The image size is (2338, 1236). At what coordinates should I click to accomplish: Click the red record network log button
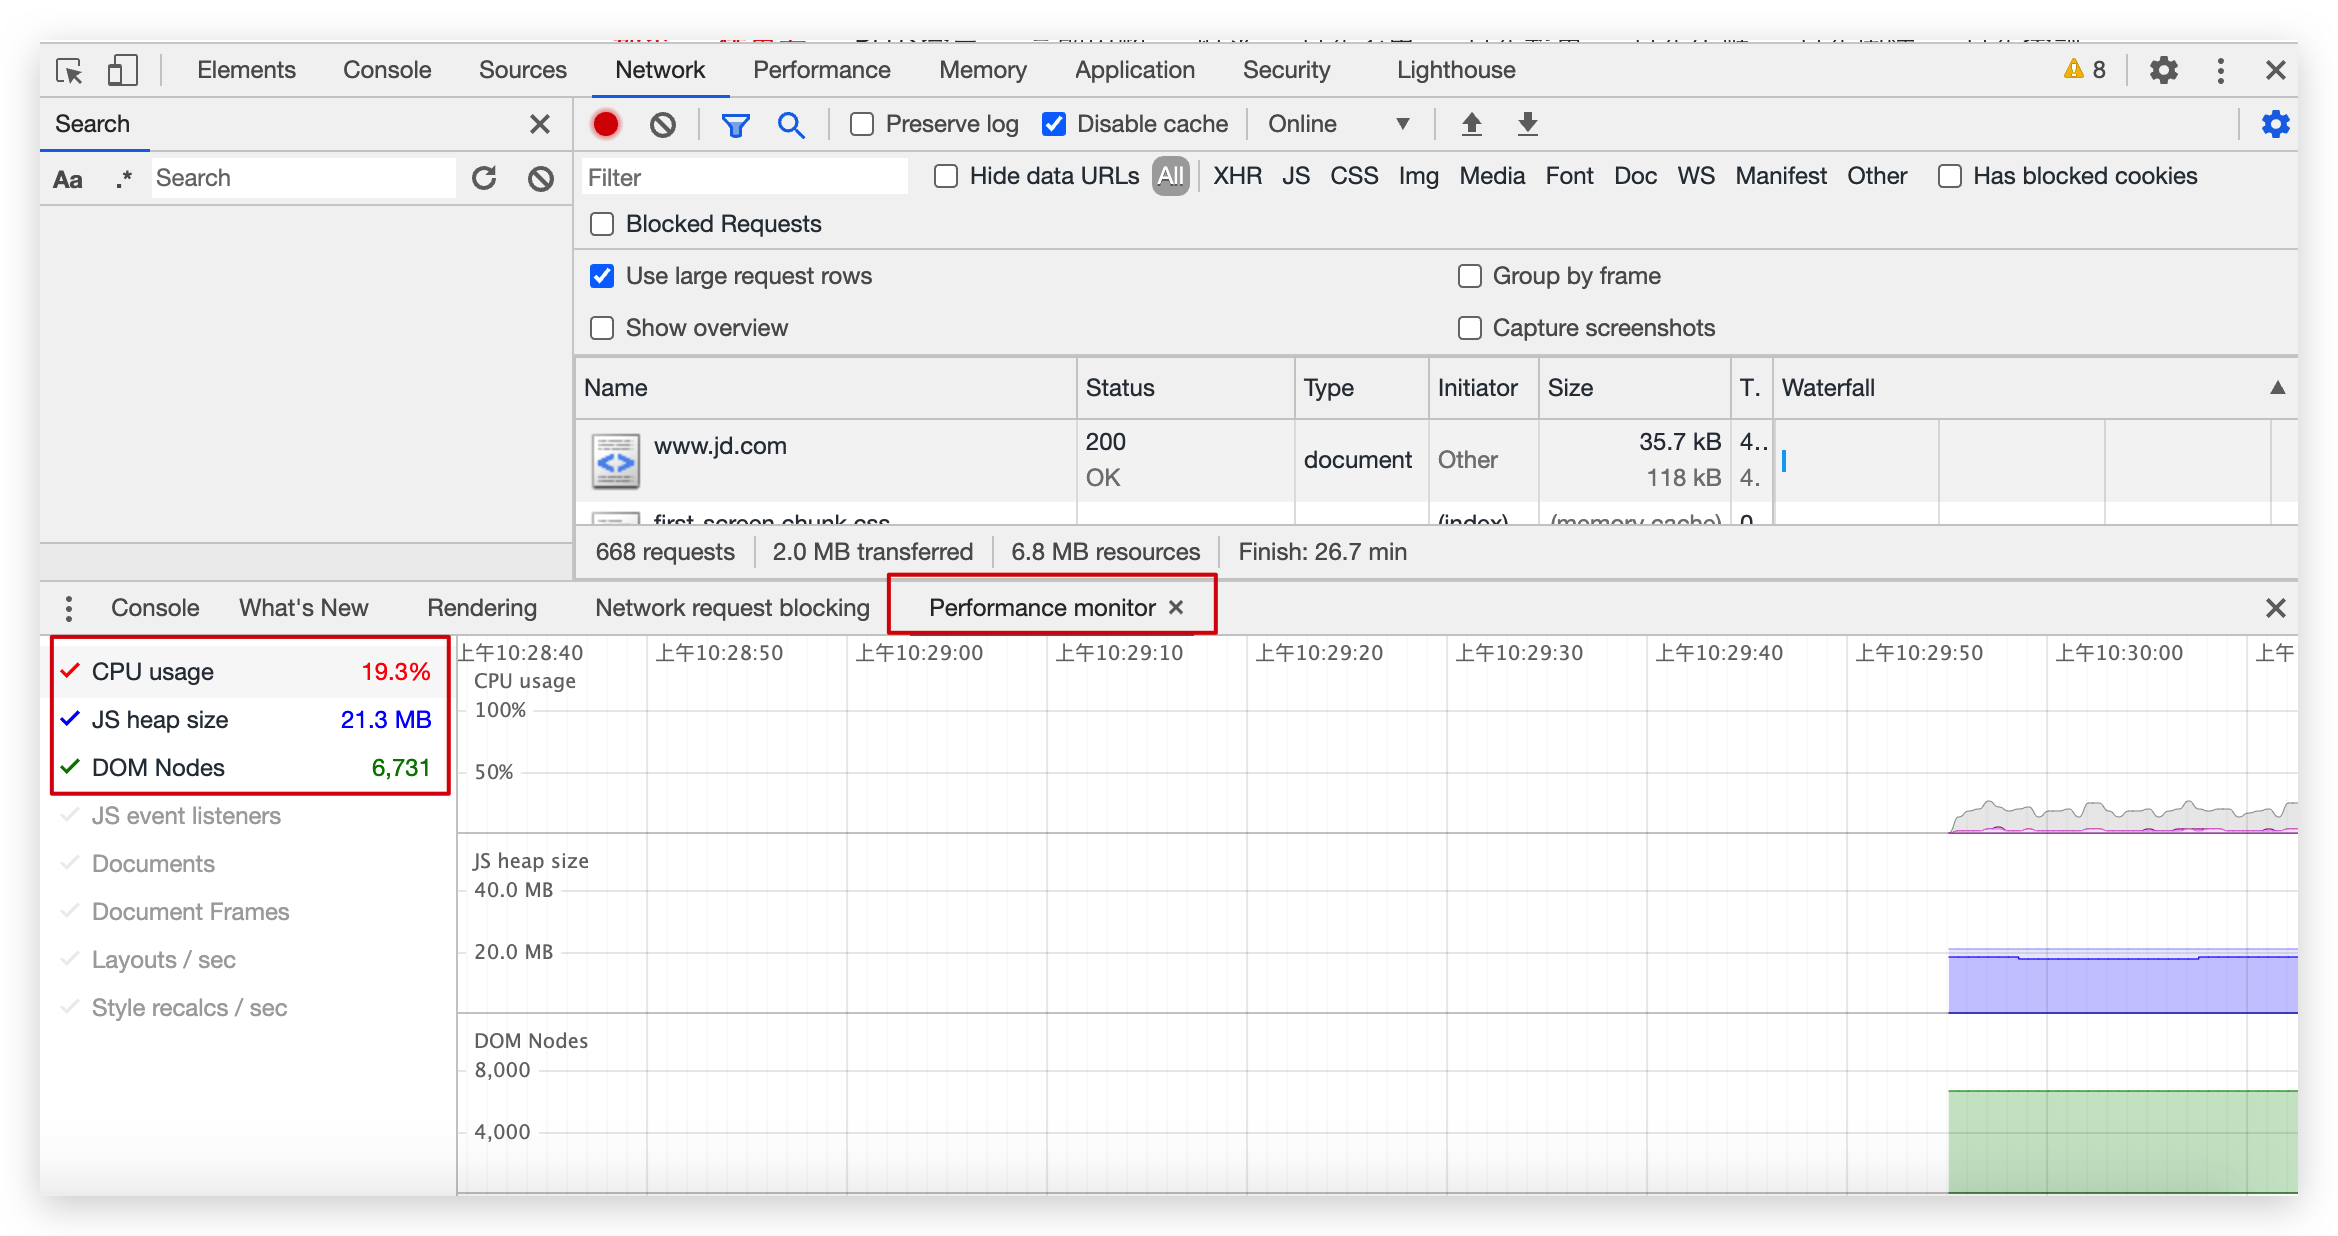pyautogui.click(x=606, y=124)
